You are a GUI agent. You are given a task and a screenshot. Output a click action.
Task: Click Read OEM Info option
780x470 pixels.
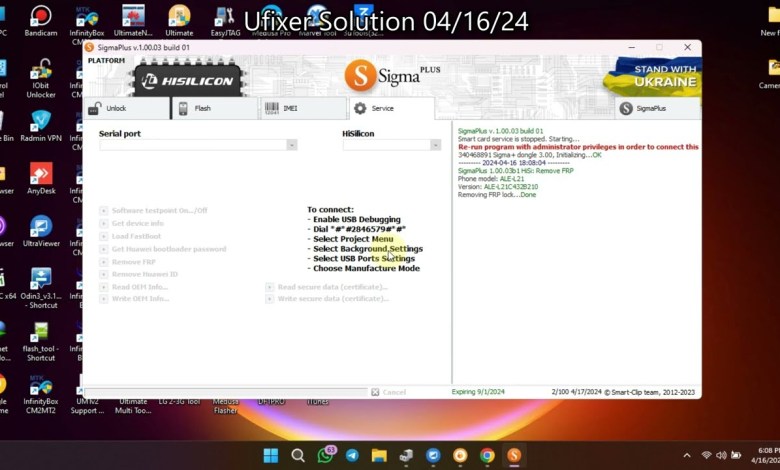(x=134, y=287)
